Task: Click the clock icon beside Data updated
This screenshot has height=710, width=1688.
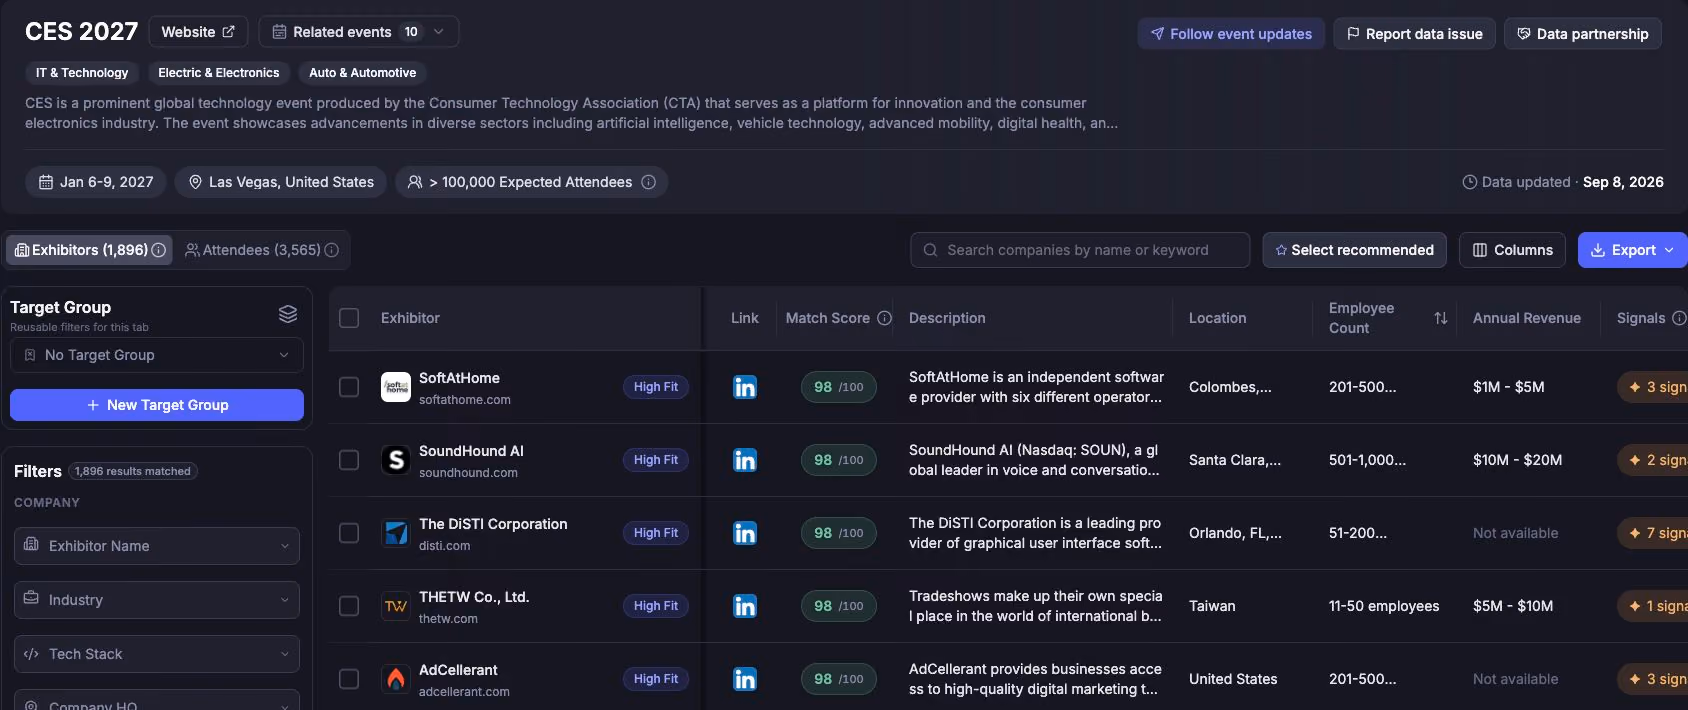Action: coord(1469,182)
